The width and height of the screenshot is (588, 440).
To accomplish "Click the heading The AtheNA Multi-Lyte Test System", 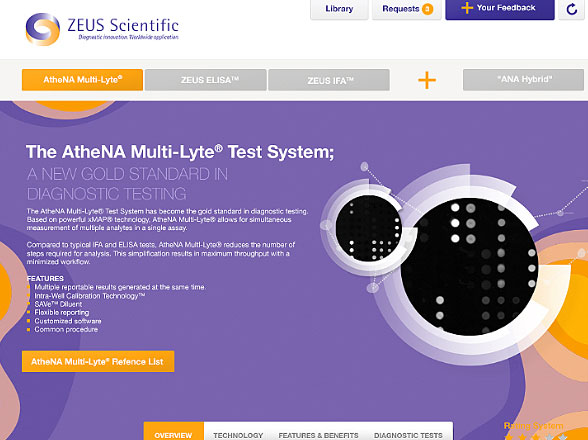I will click(180, 152).
